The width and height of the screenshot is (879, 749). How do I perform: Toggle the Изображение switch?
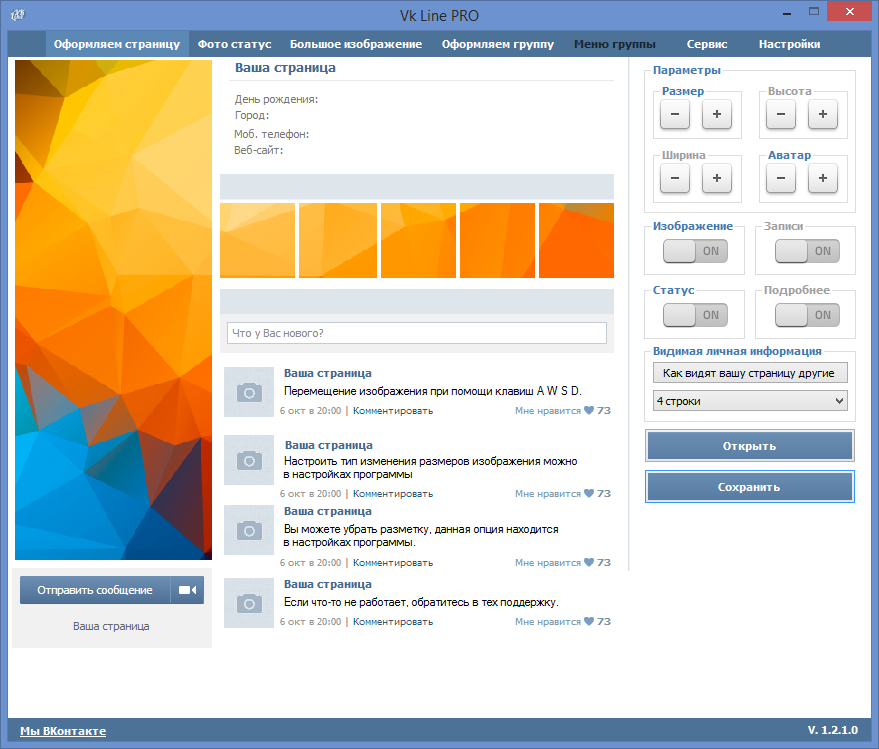pos(695,251)
